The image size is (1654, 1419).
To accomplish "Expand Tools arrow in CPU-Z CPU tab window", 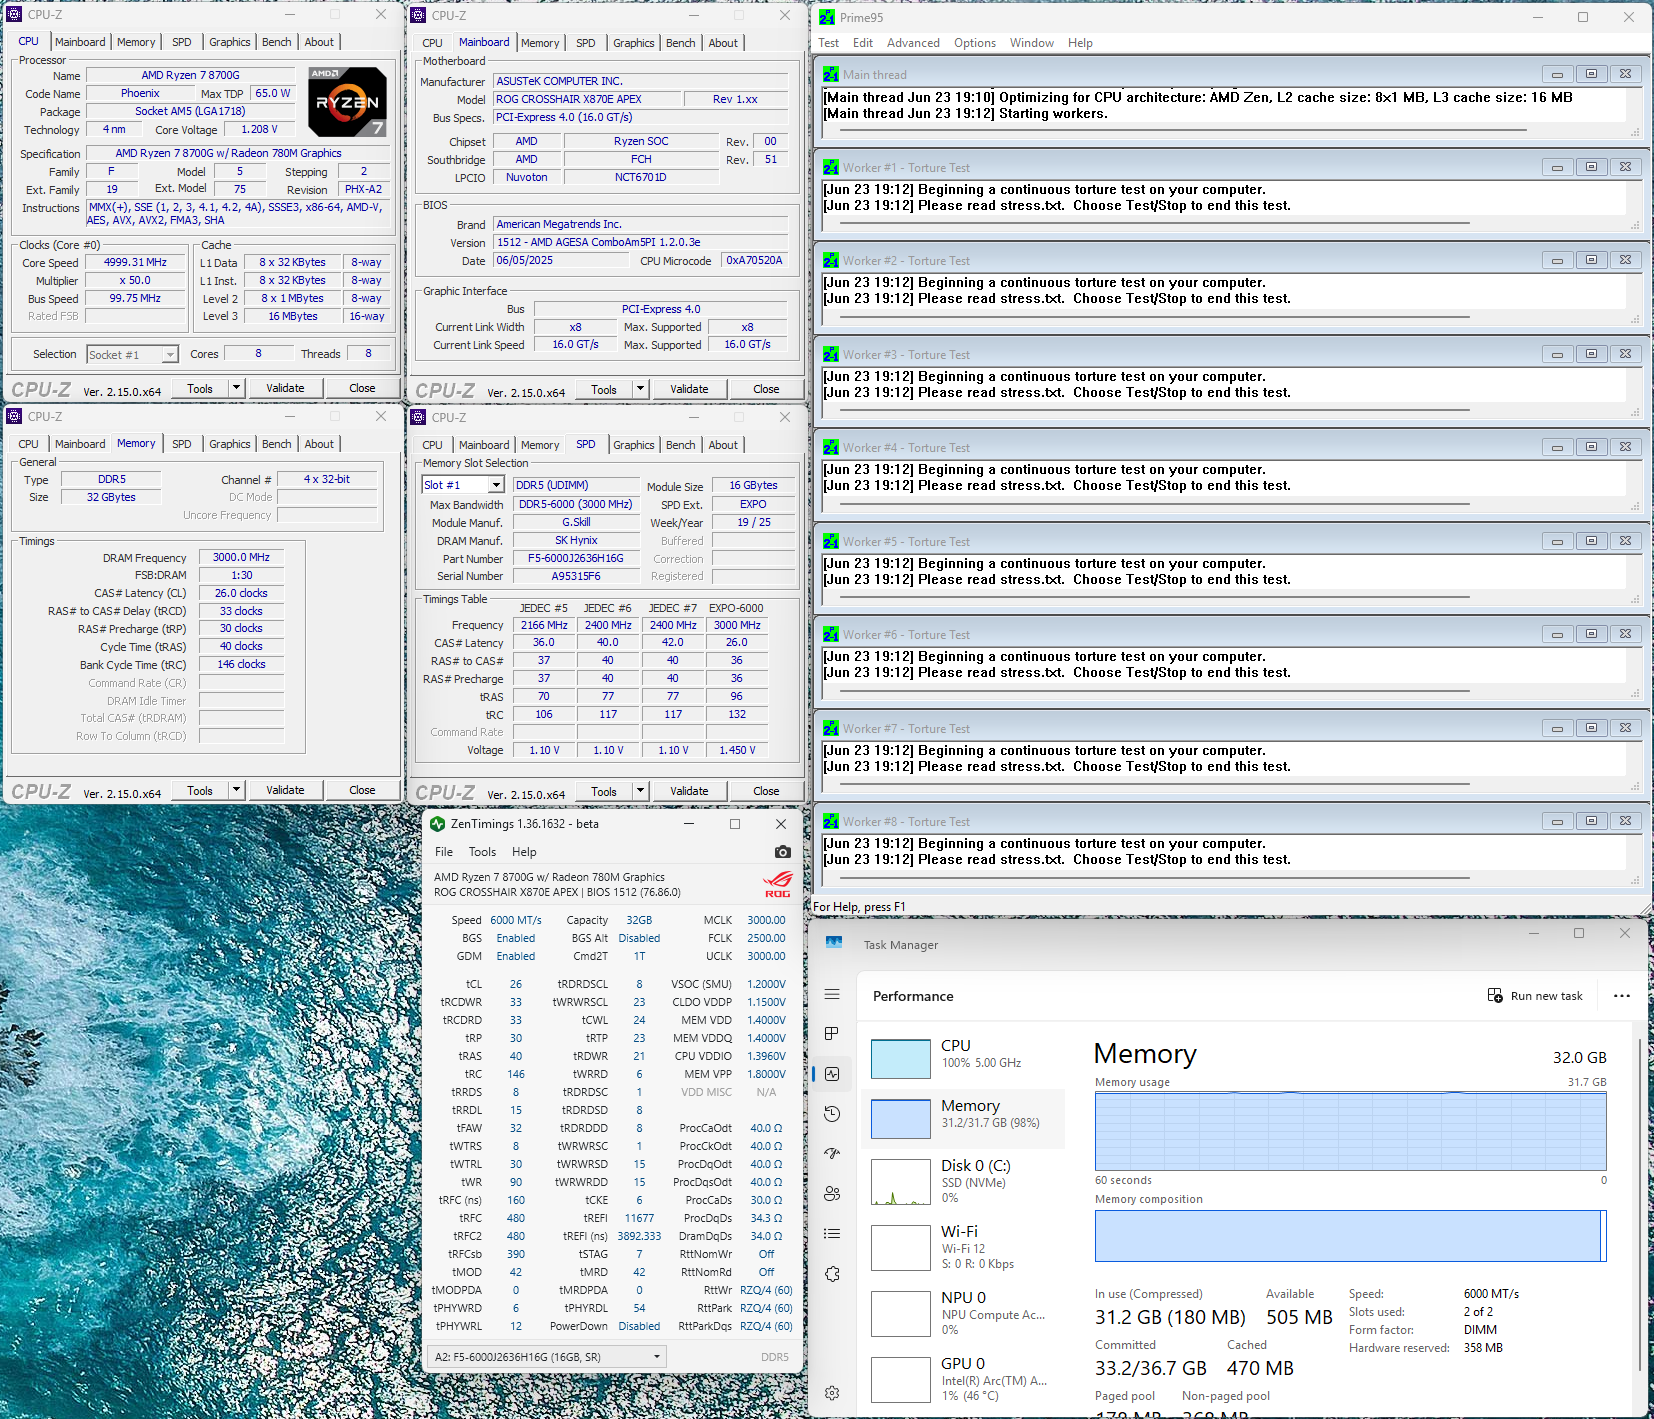I will click(237, 388).
